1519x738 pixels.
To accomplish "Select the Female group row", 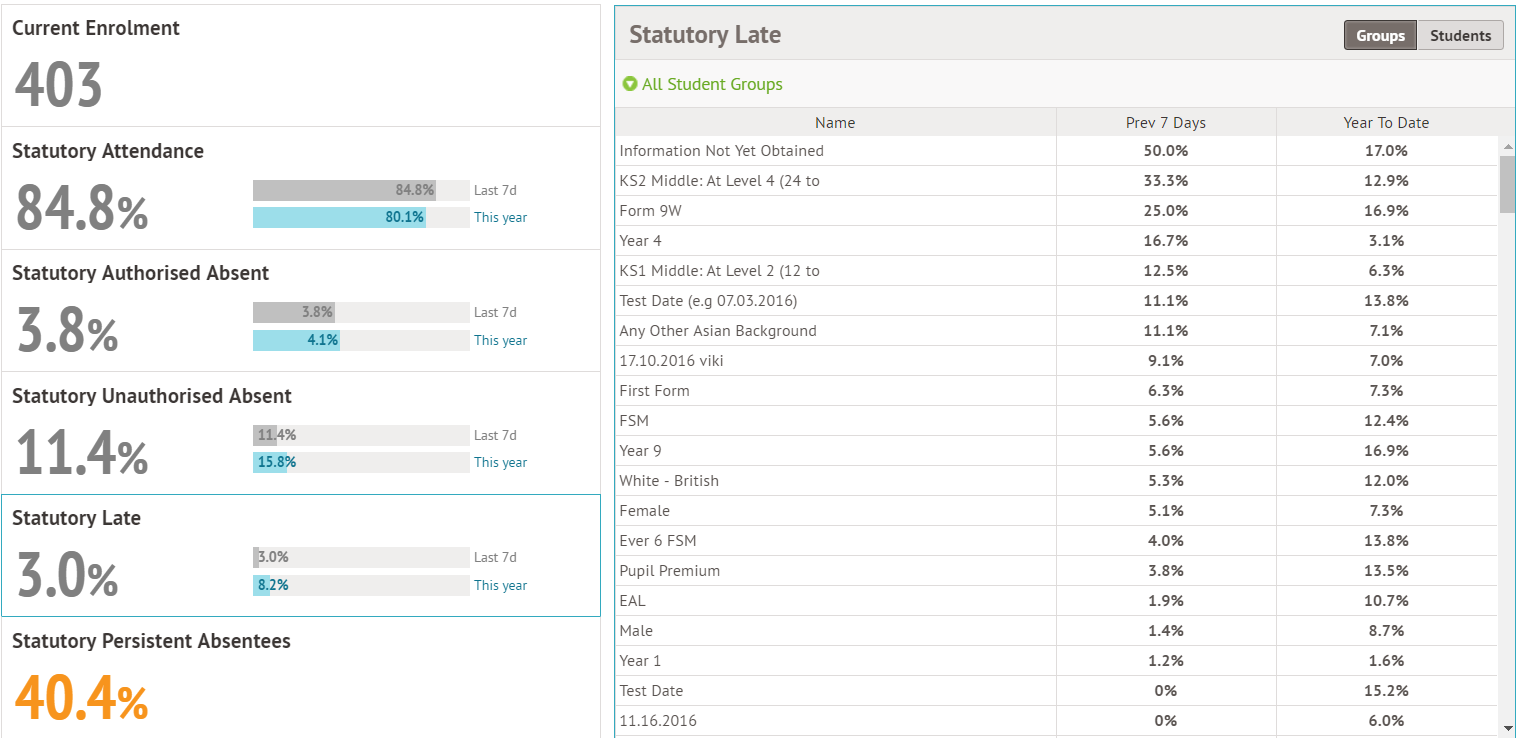I will (x=1056, y=511).
